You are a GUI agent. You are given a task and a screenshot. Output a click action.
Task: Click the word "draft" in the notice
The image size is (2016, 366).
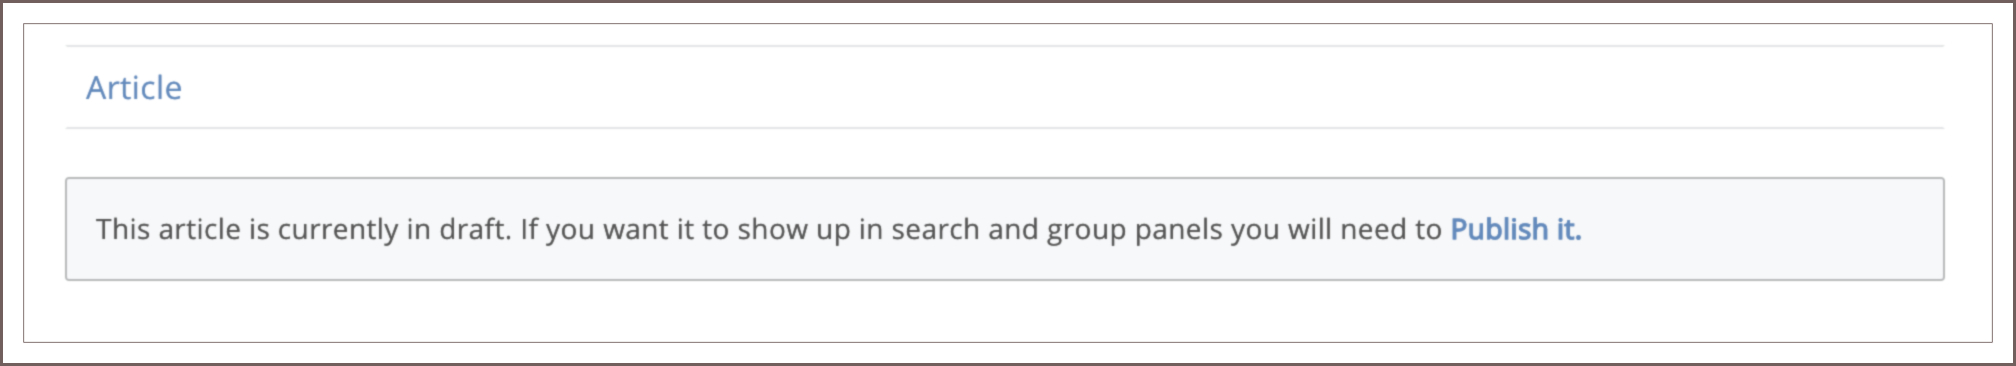pos(472,230)
